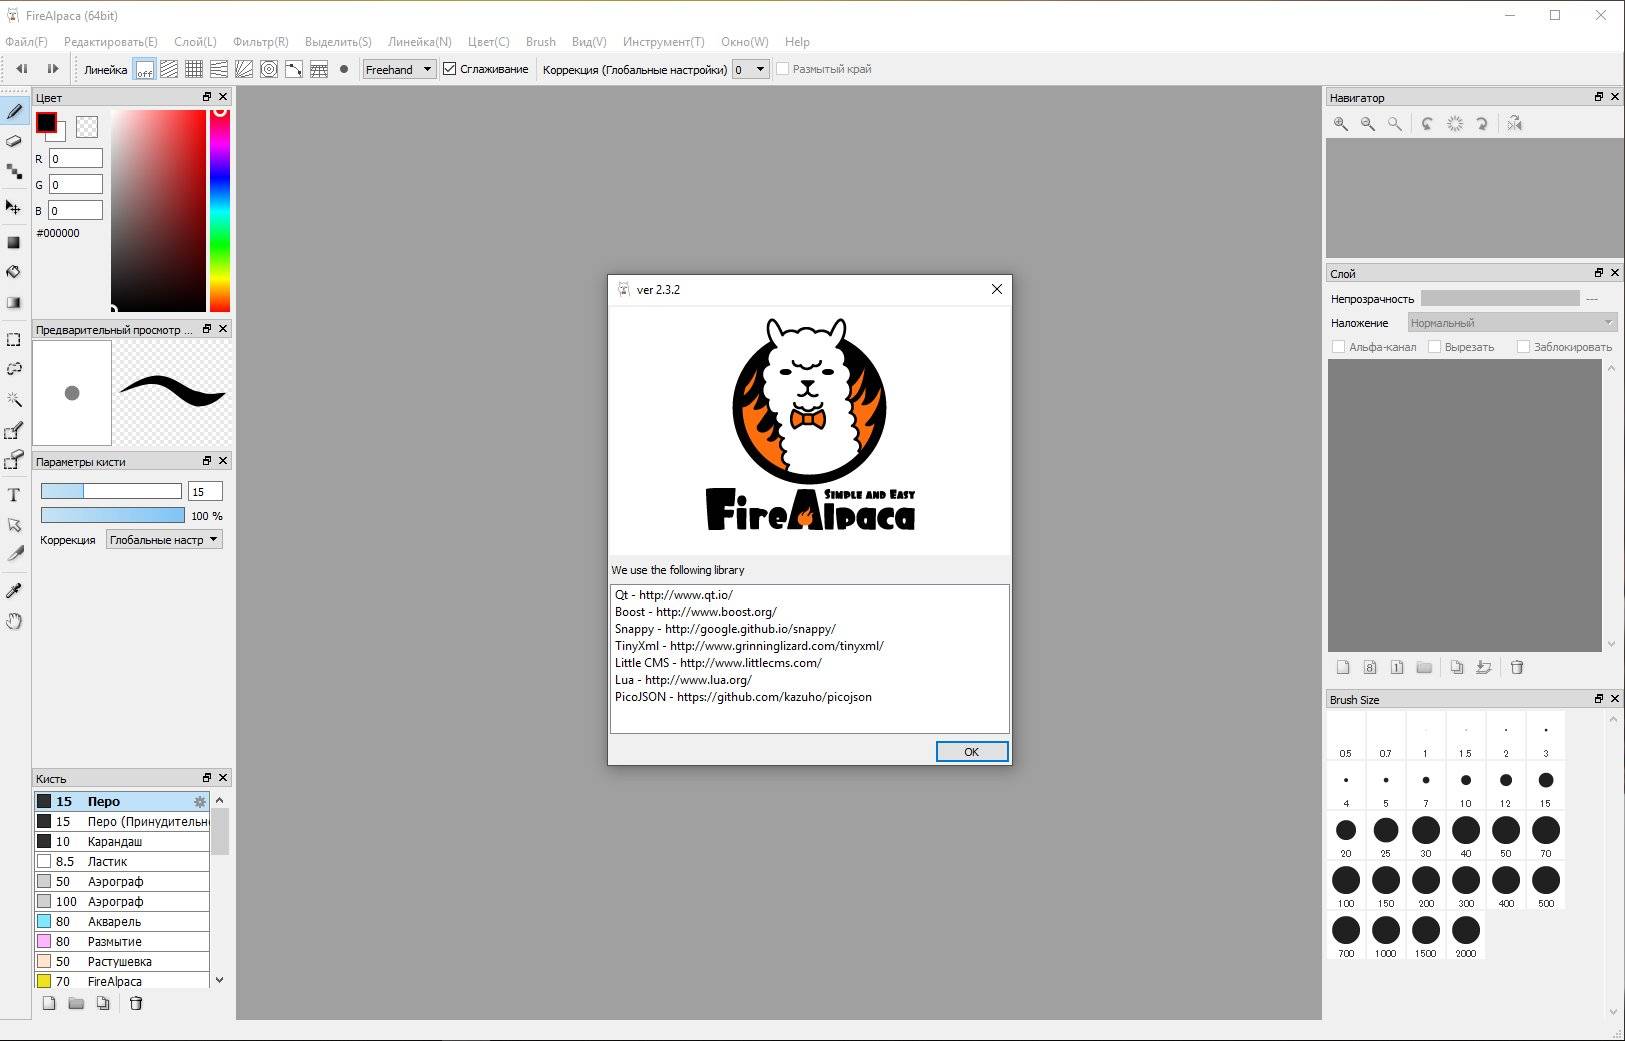Float the Параметры кисти panel
The height and width of the screenshot is (1041, 1625).
[x=207, y=461]
